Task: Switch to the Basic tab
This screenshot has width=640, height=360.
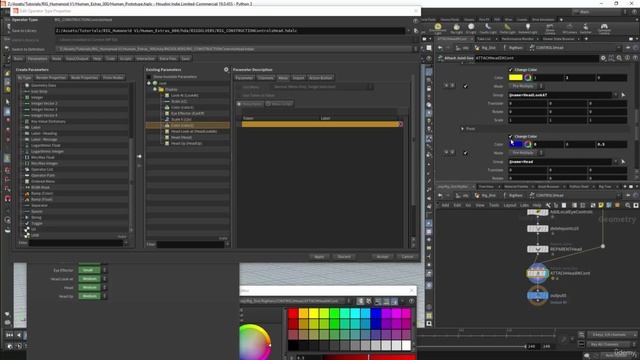Action: (x=18, y=58)
